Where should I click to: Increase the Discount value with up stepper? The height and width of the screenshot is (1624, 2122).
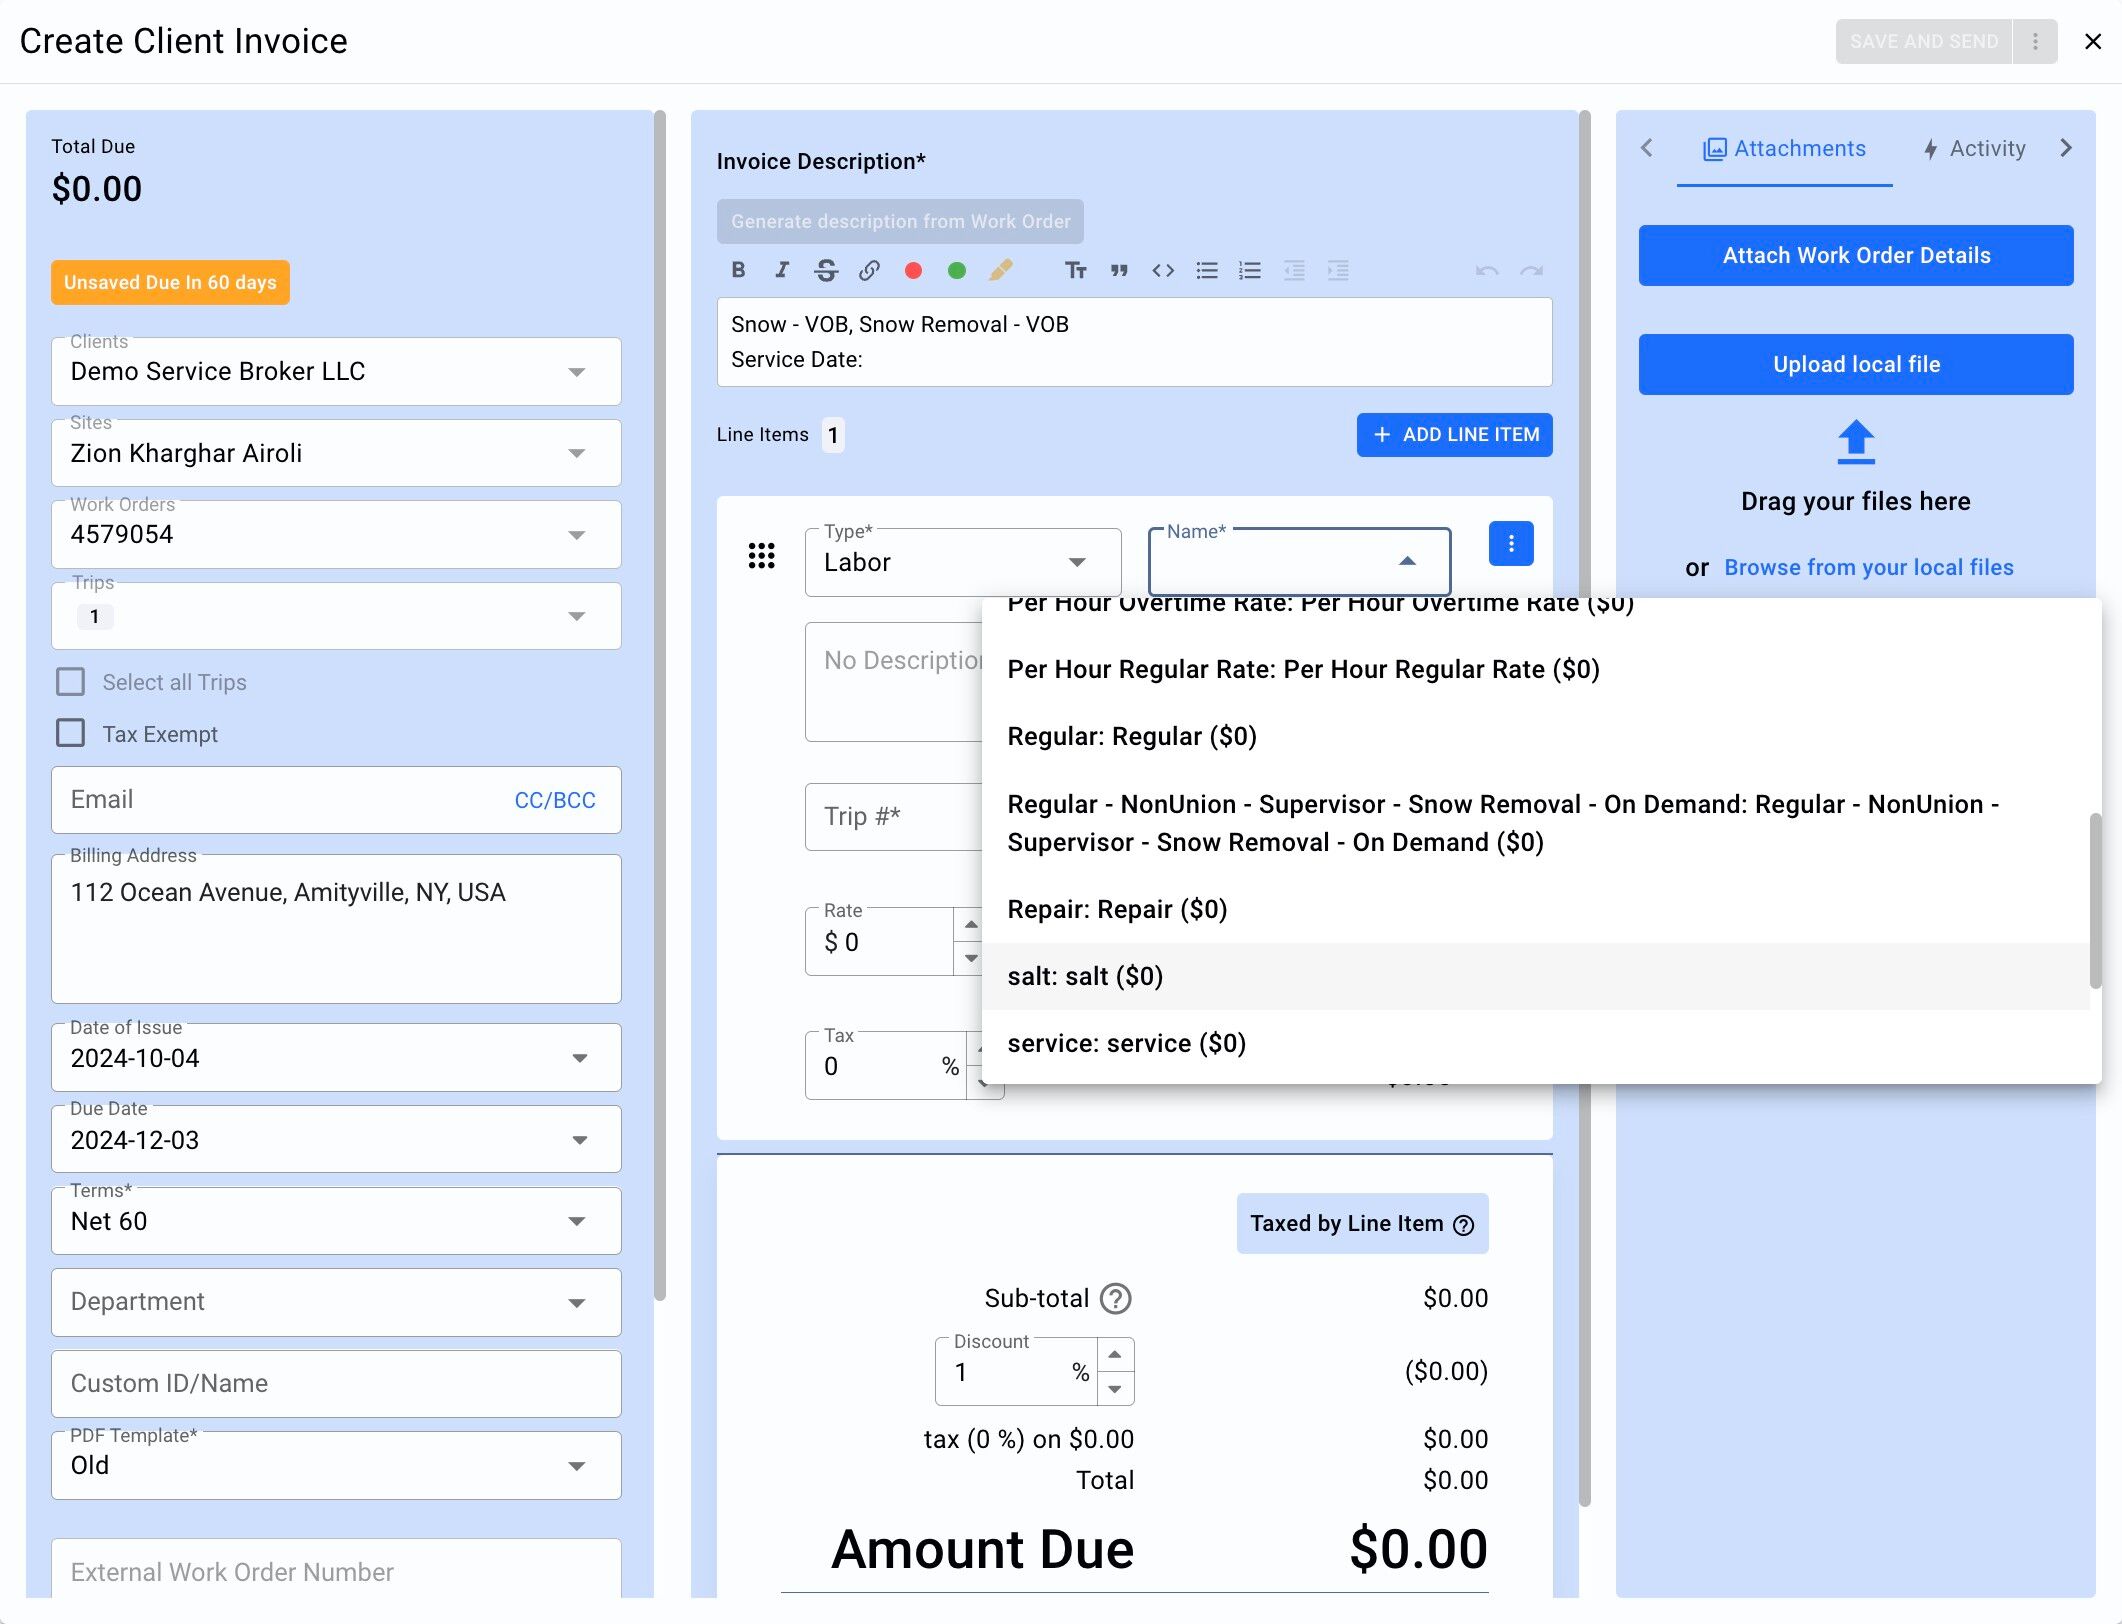1115,1354
